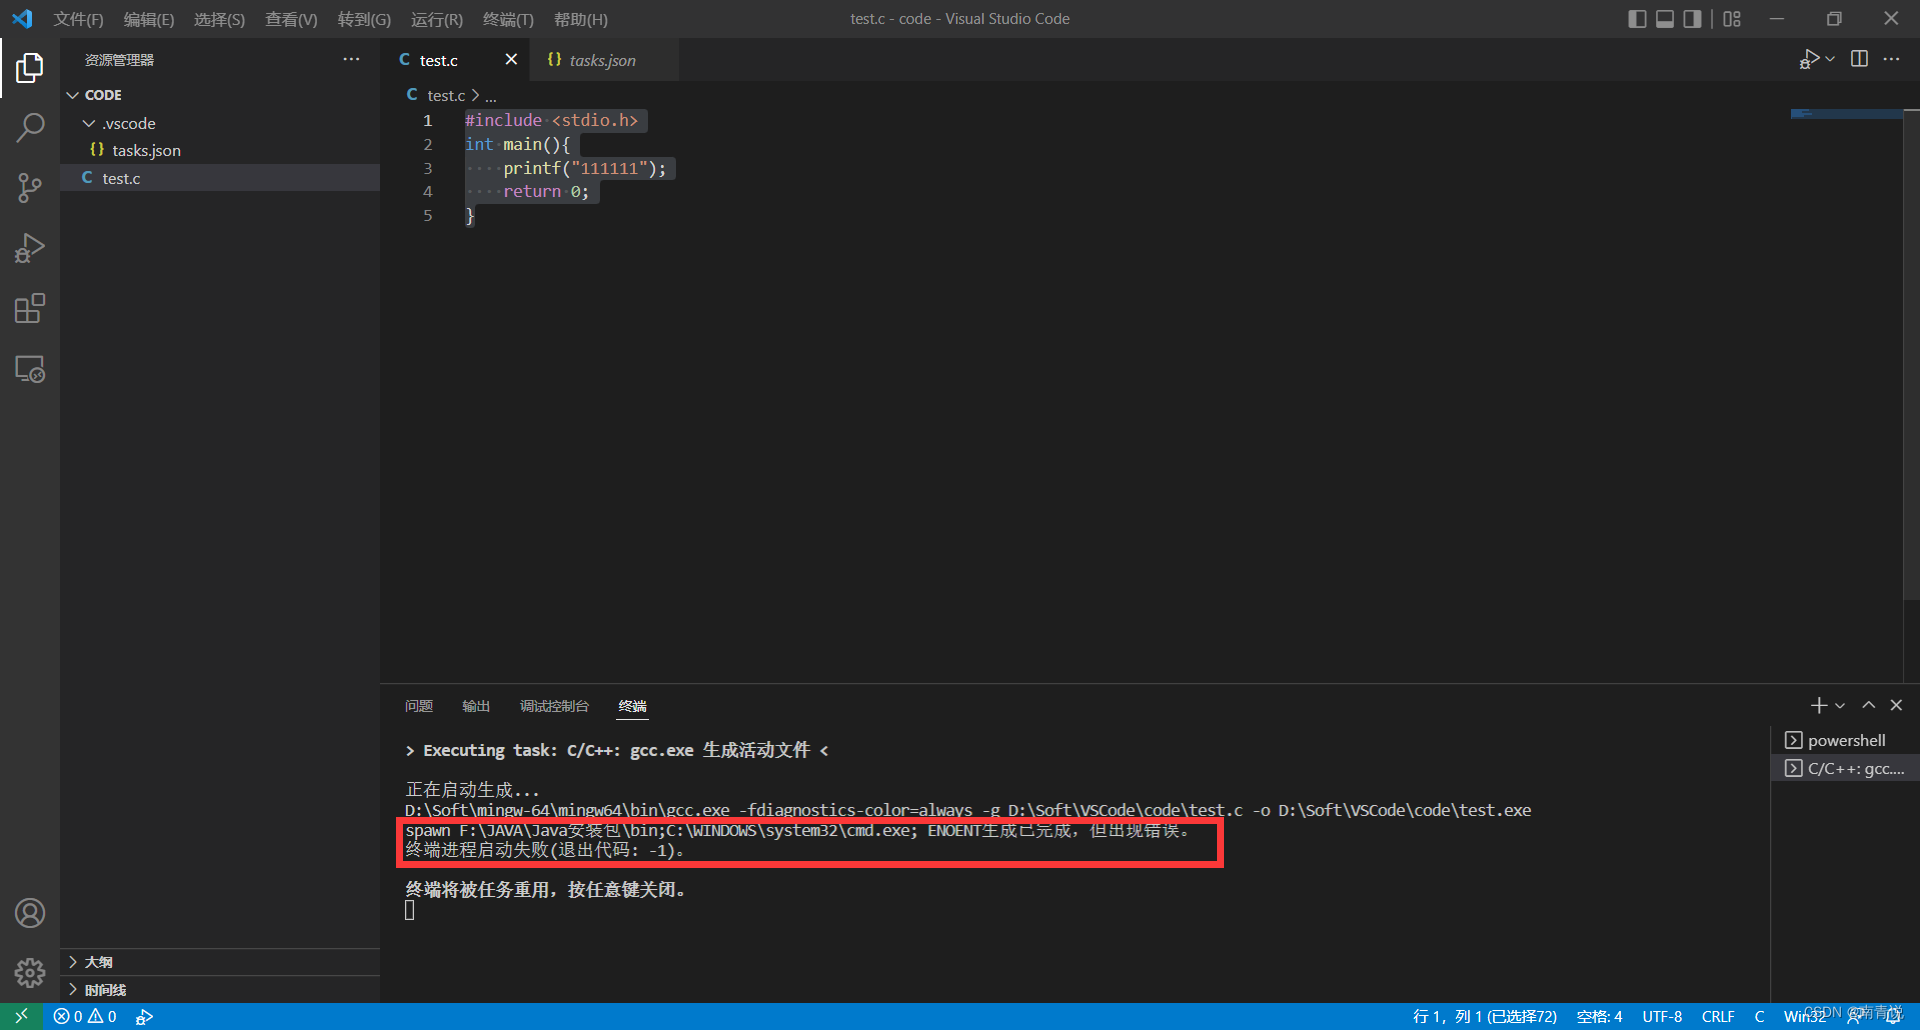Select the Remote Explorer icon

point(30,369)
